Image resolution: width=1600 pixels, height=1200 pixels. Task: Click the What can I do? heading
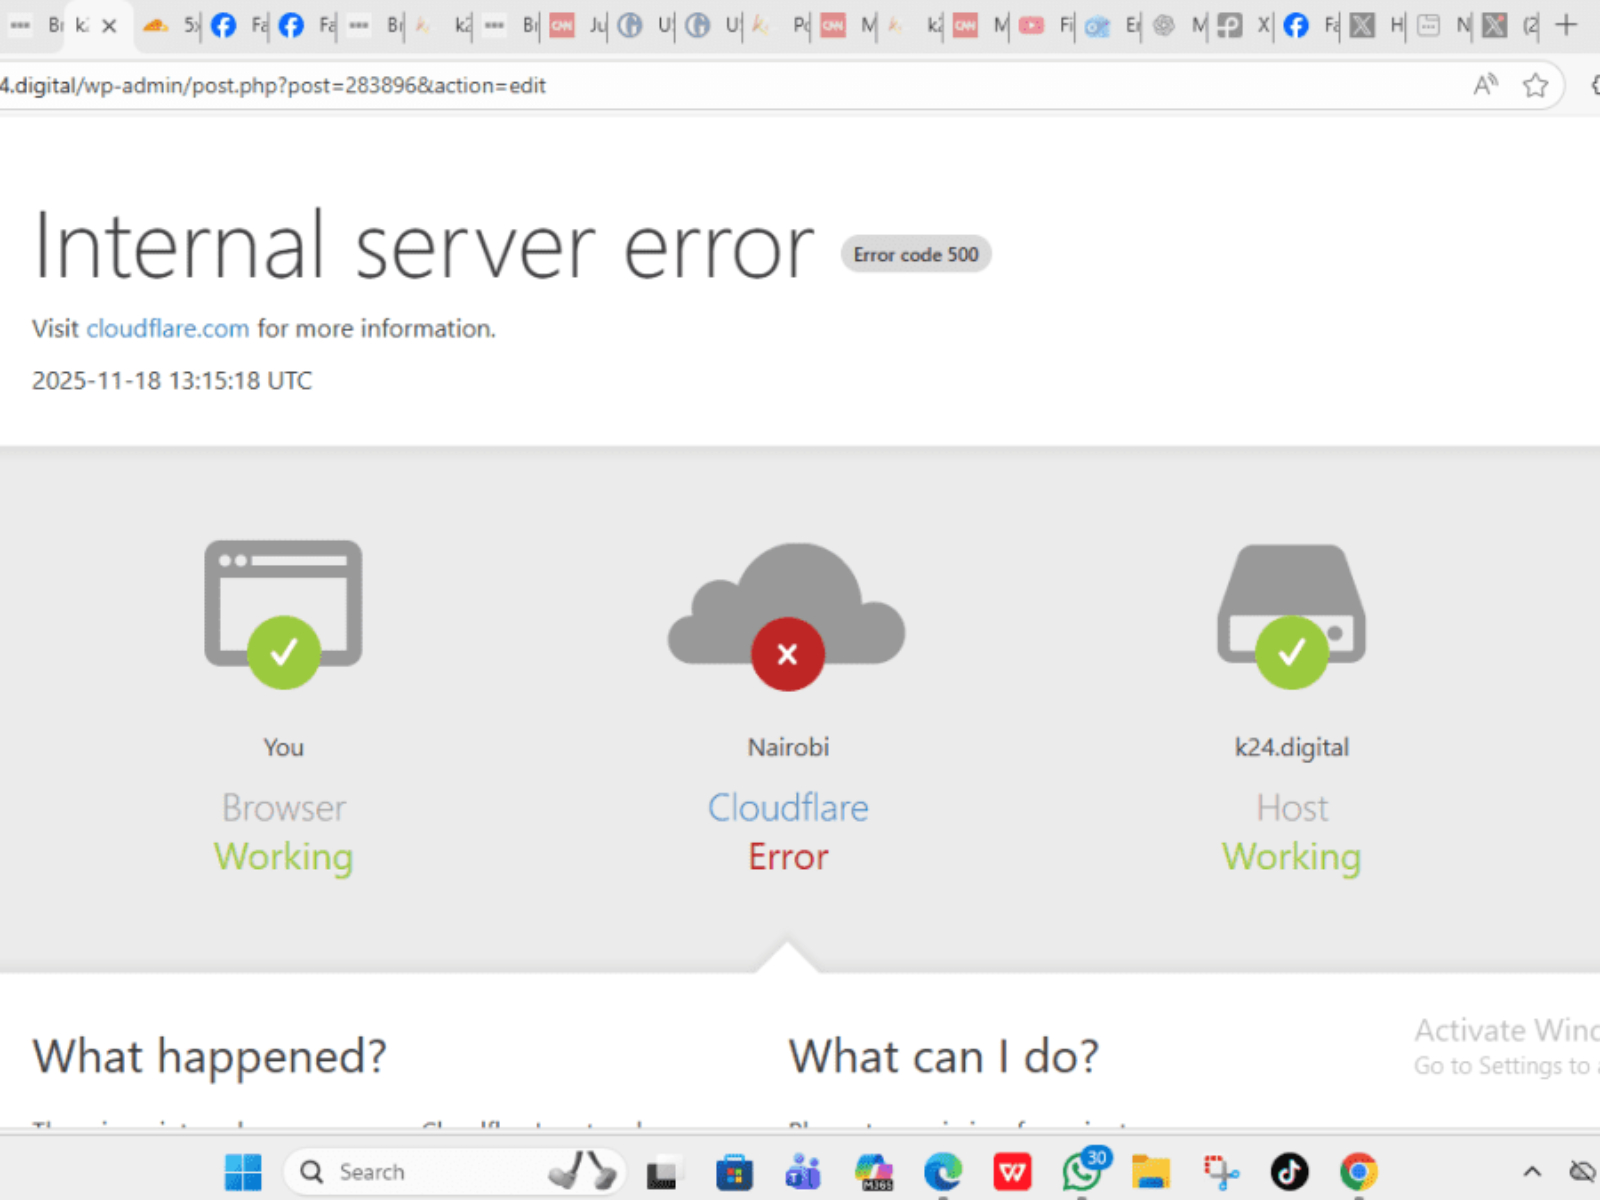(x=943, y=1056)
